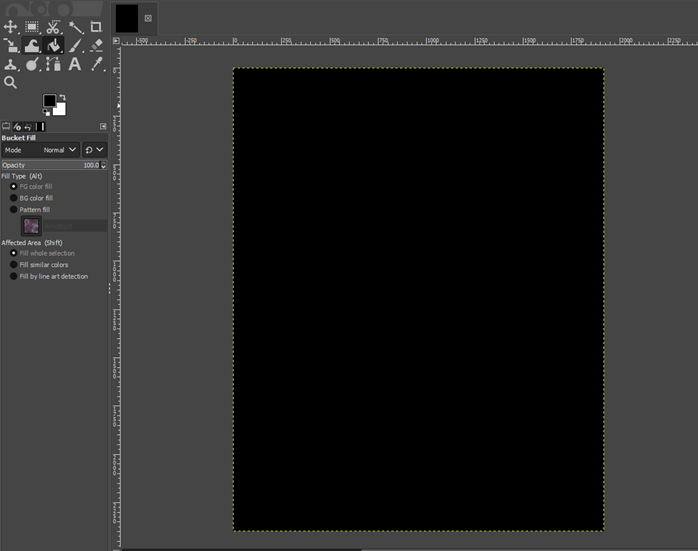Select the Eraser tool

(96, 45)
